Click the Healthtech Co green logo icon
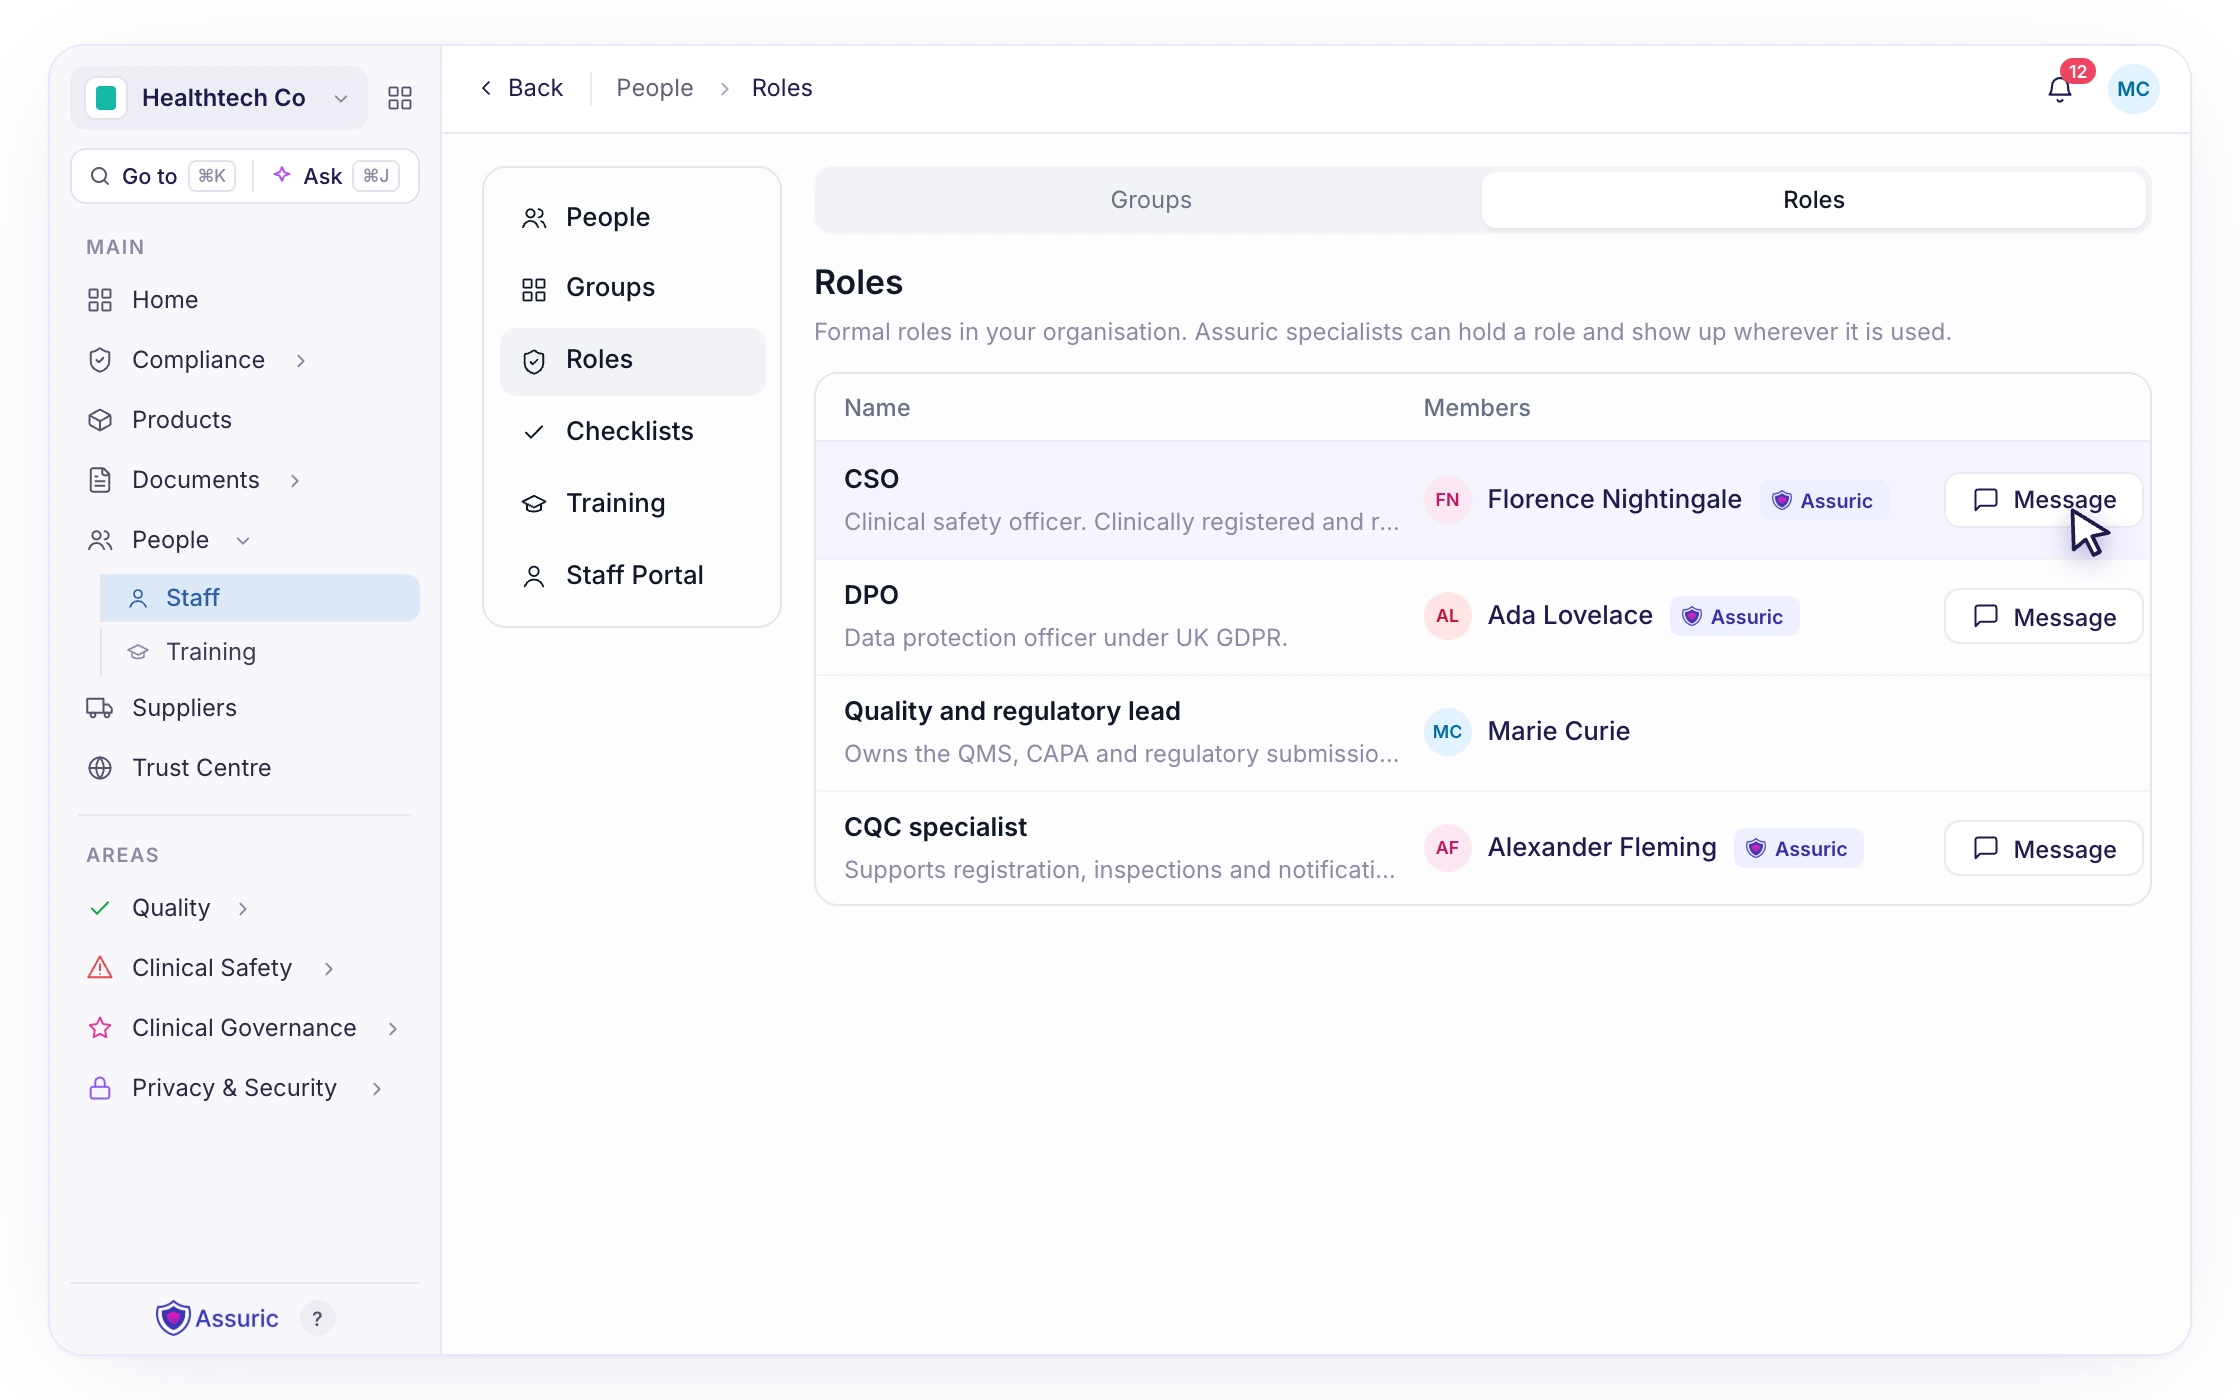The width and height of the screenshot is (2240, 1400). coord(106,98)
